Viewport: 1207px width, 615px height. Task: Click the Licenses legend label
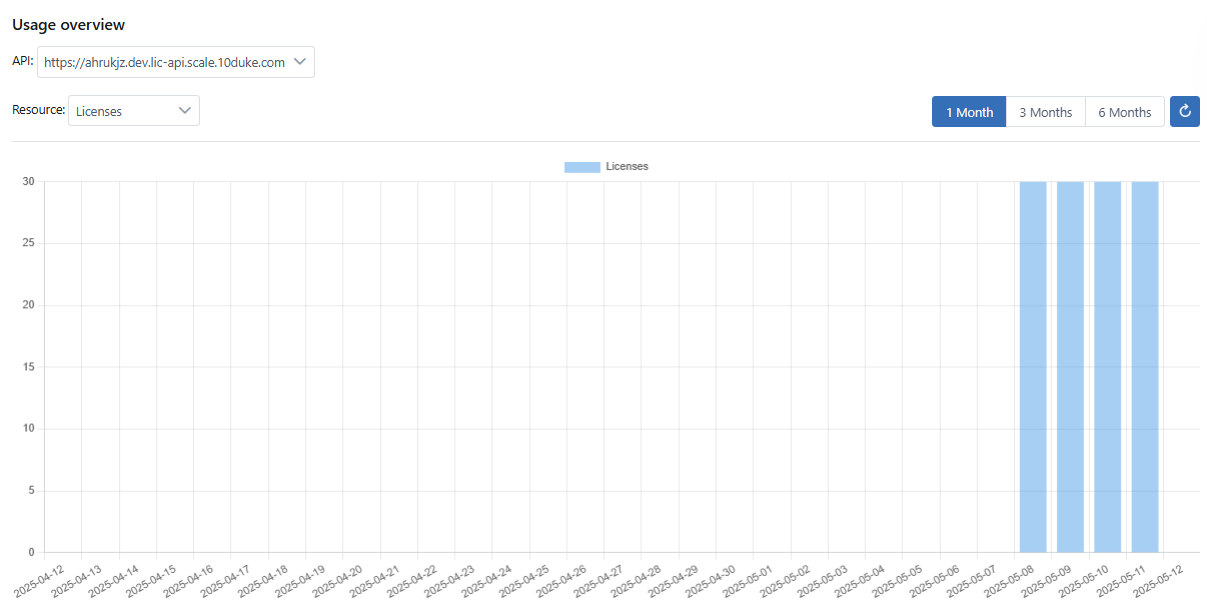point(627,167)
